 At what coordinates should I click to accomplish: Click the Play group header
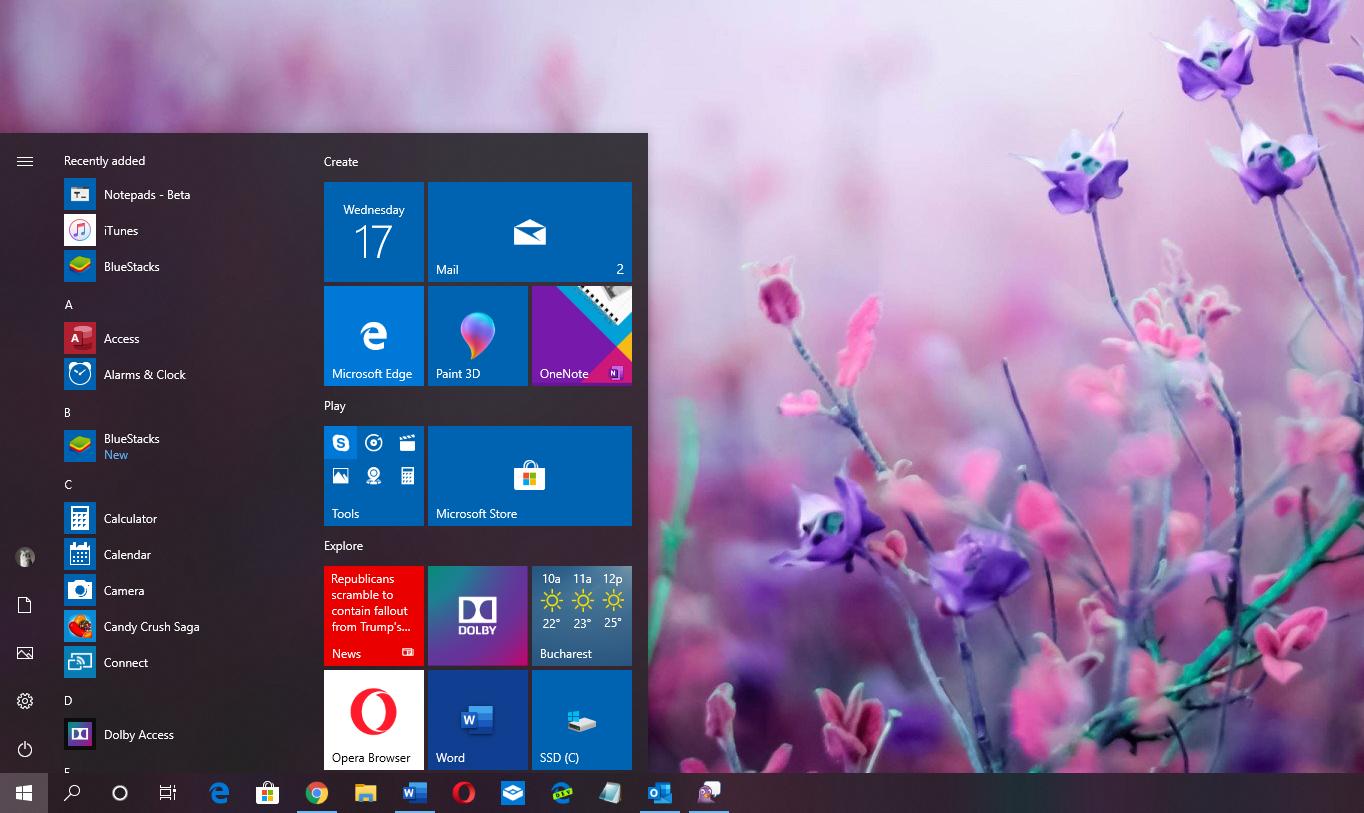point(335,406)
